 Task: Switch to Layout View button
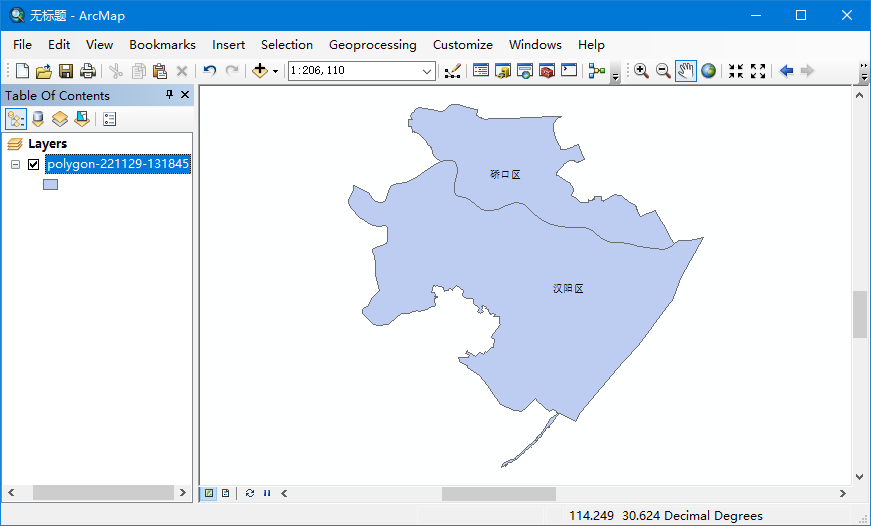pos(226,493)
